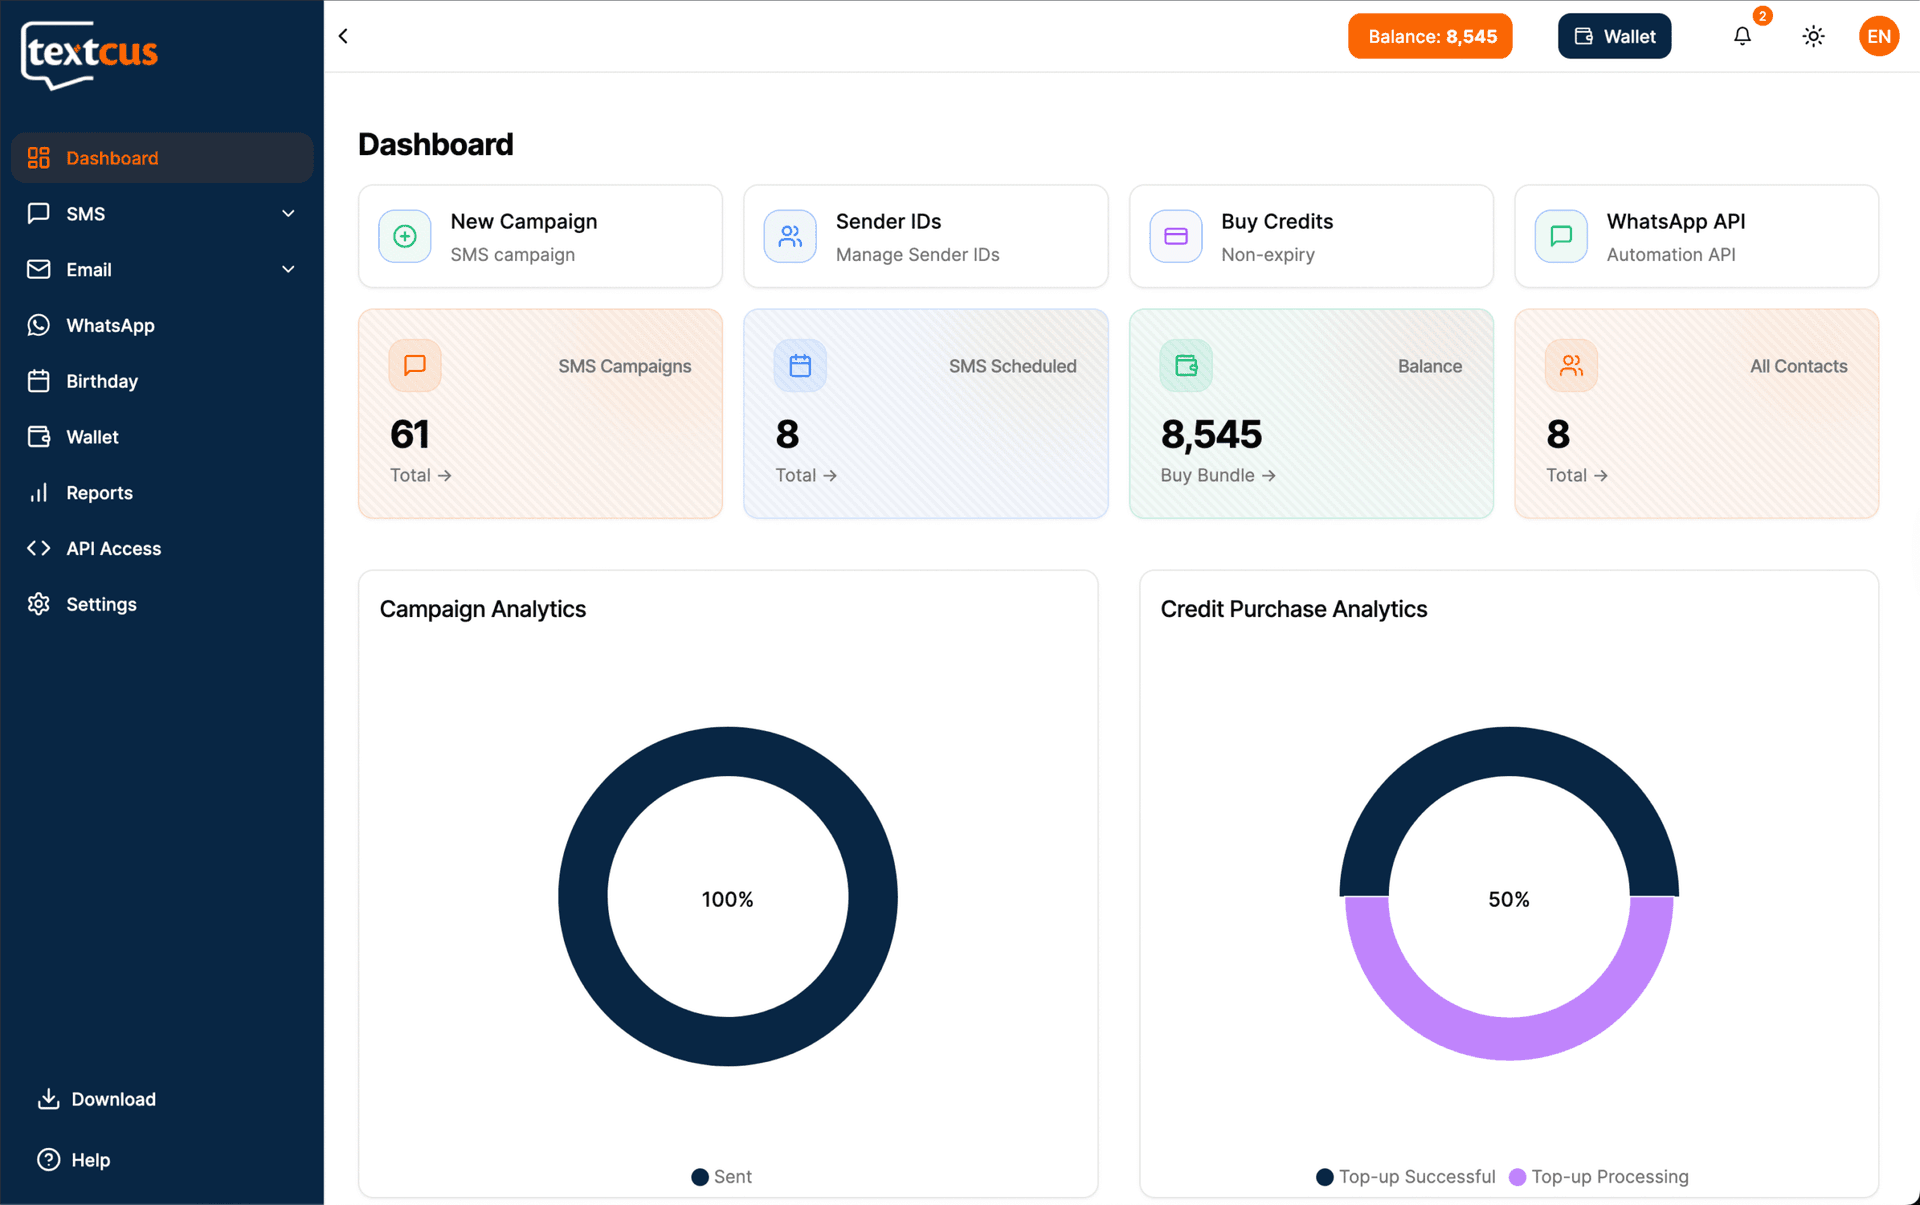Image resolution: width=1920 pixels, height=1205 pixels.
Task: Expand the SMS sidebar menu
Action: (287, 213)
